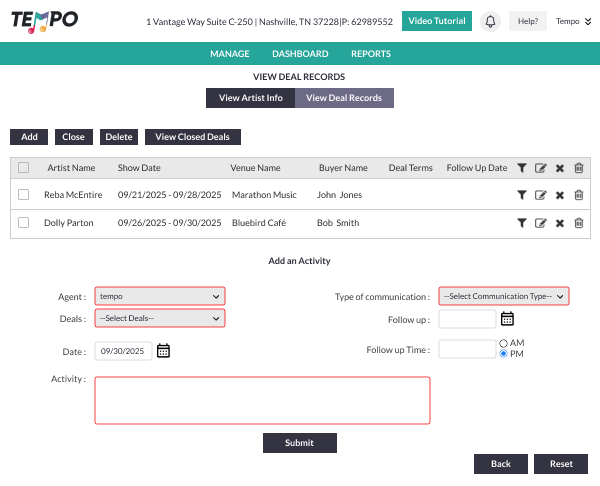Switch to View Artist Info tab

point(250,98)
